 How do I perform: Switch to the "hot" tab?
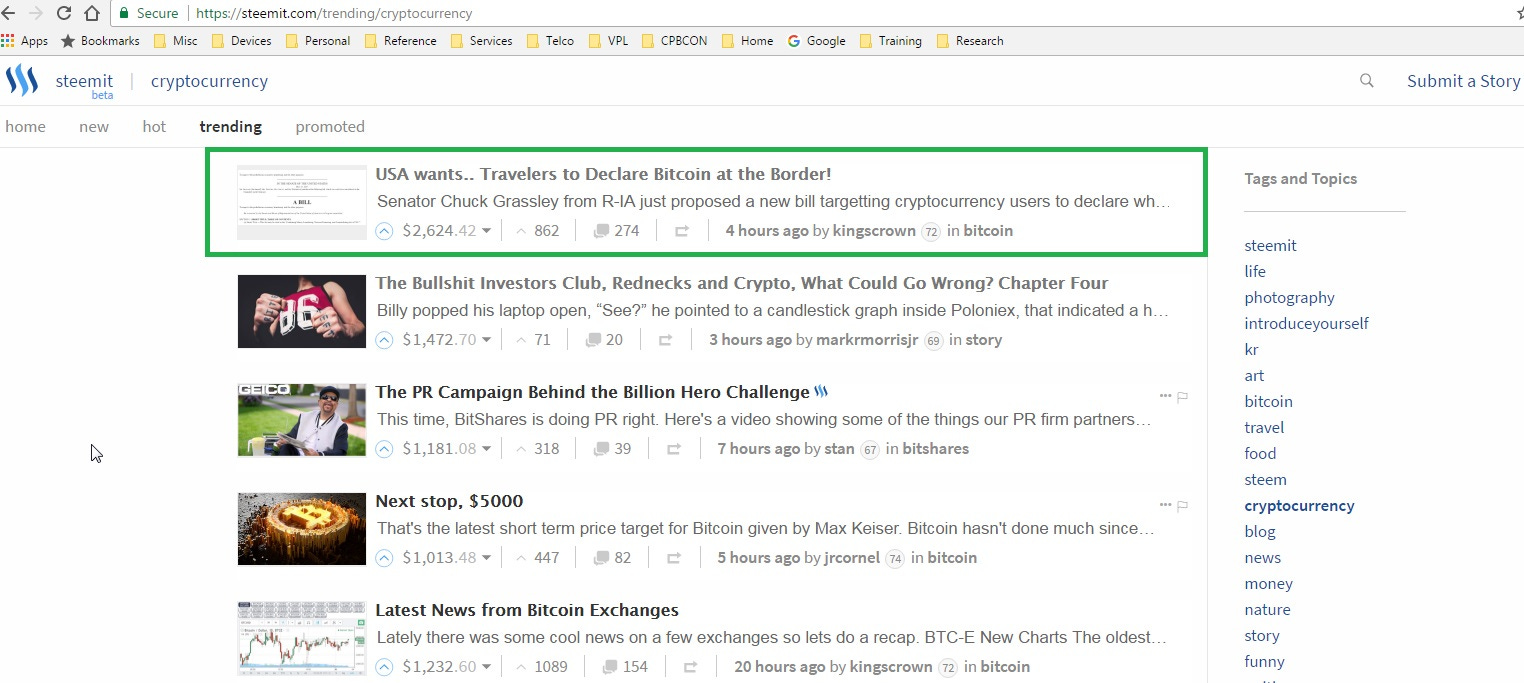(x=153, y=126)
